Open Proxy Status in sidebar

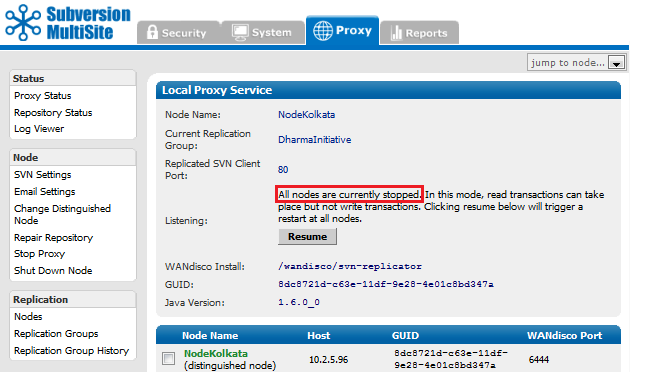click(42, 96)
